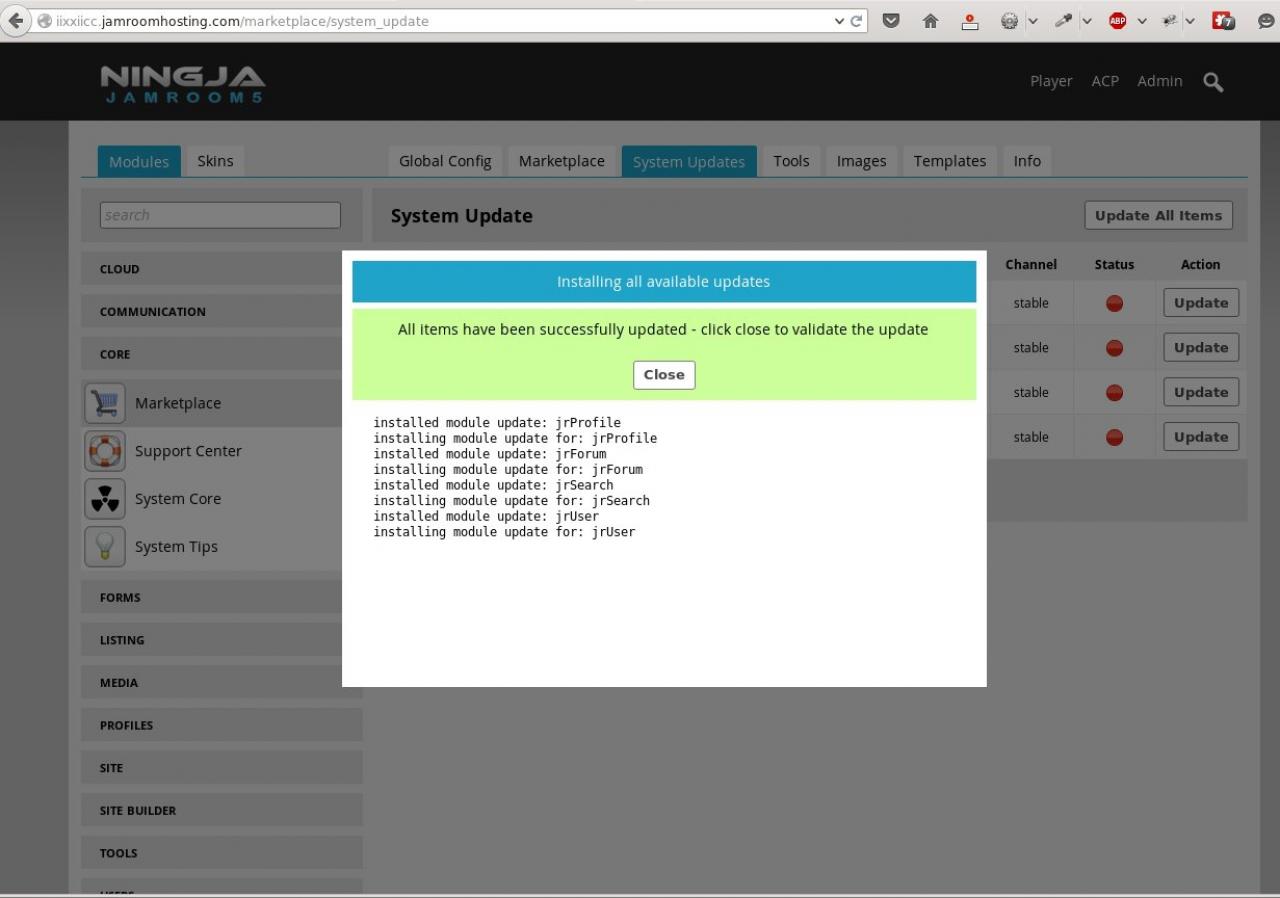Open Support Center via lifebuoy icon
1280x898 pixels.
coord(105,451)
